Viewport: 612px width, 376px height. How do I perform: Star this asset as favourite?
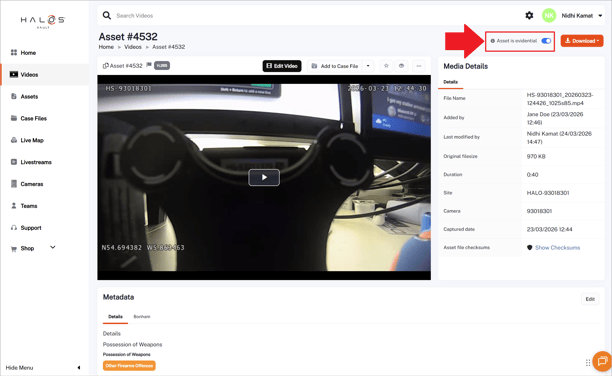pyautogui.click(x=386, y=66)
